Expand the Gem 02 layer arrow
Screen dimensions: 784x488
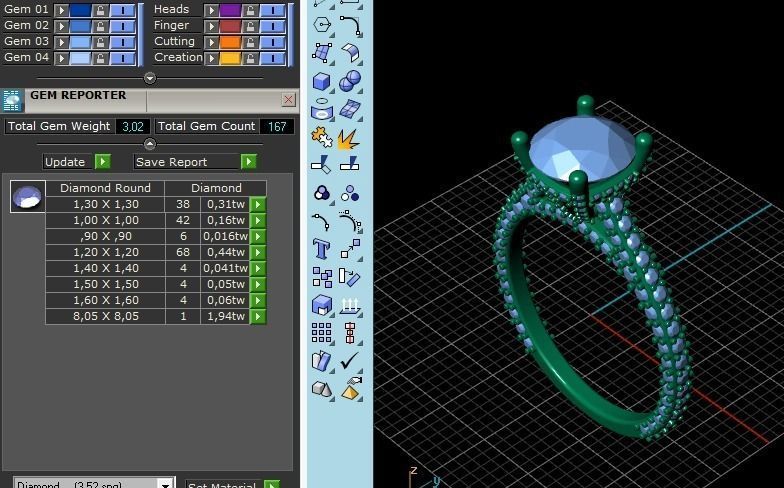(62, 26)
